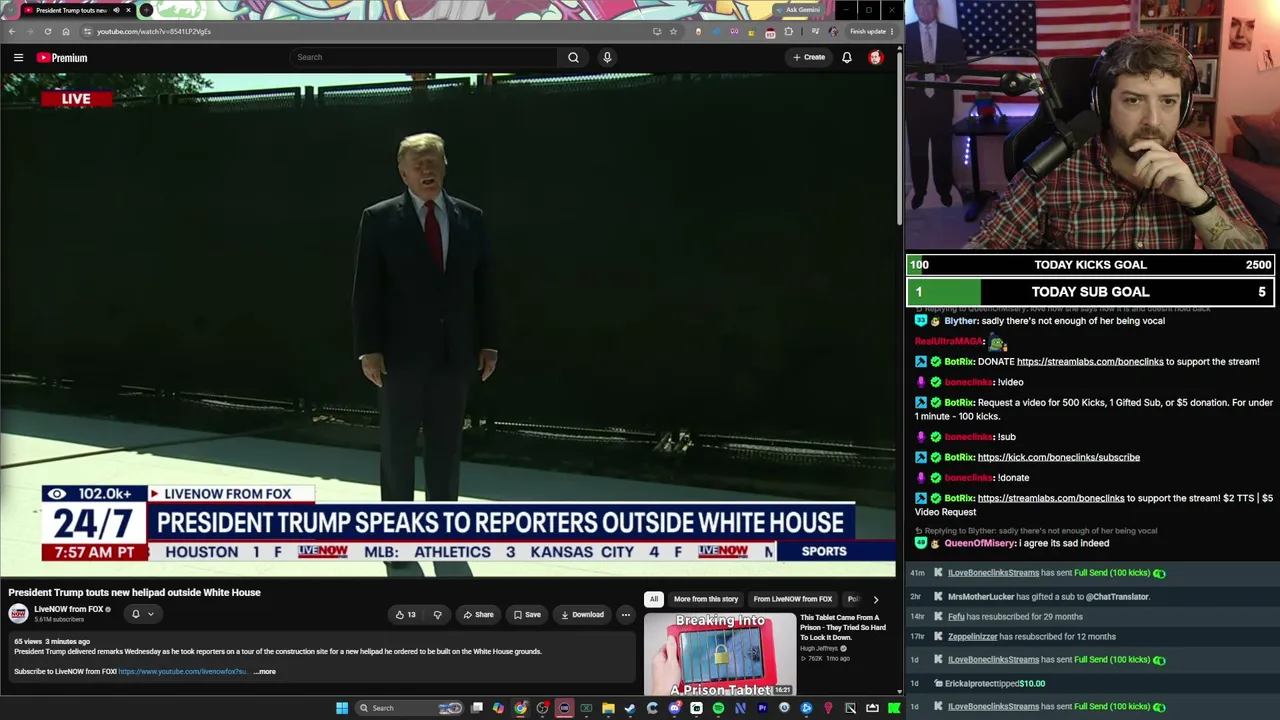Start voice search with the microphone icon
Viewport: 1280px width, 720px height.
coord(607,57)
